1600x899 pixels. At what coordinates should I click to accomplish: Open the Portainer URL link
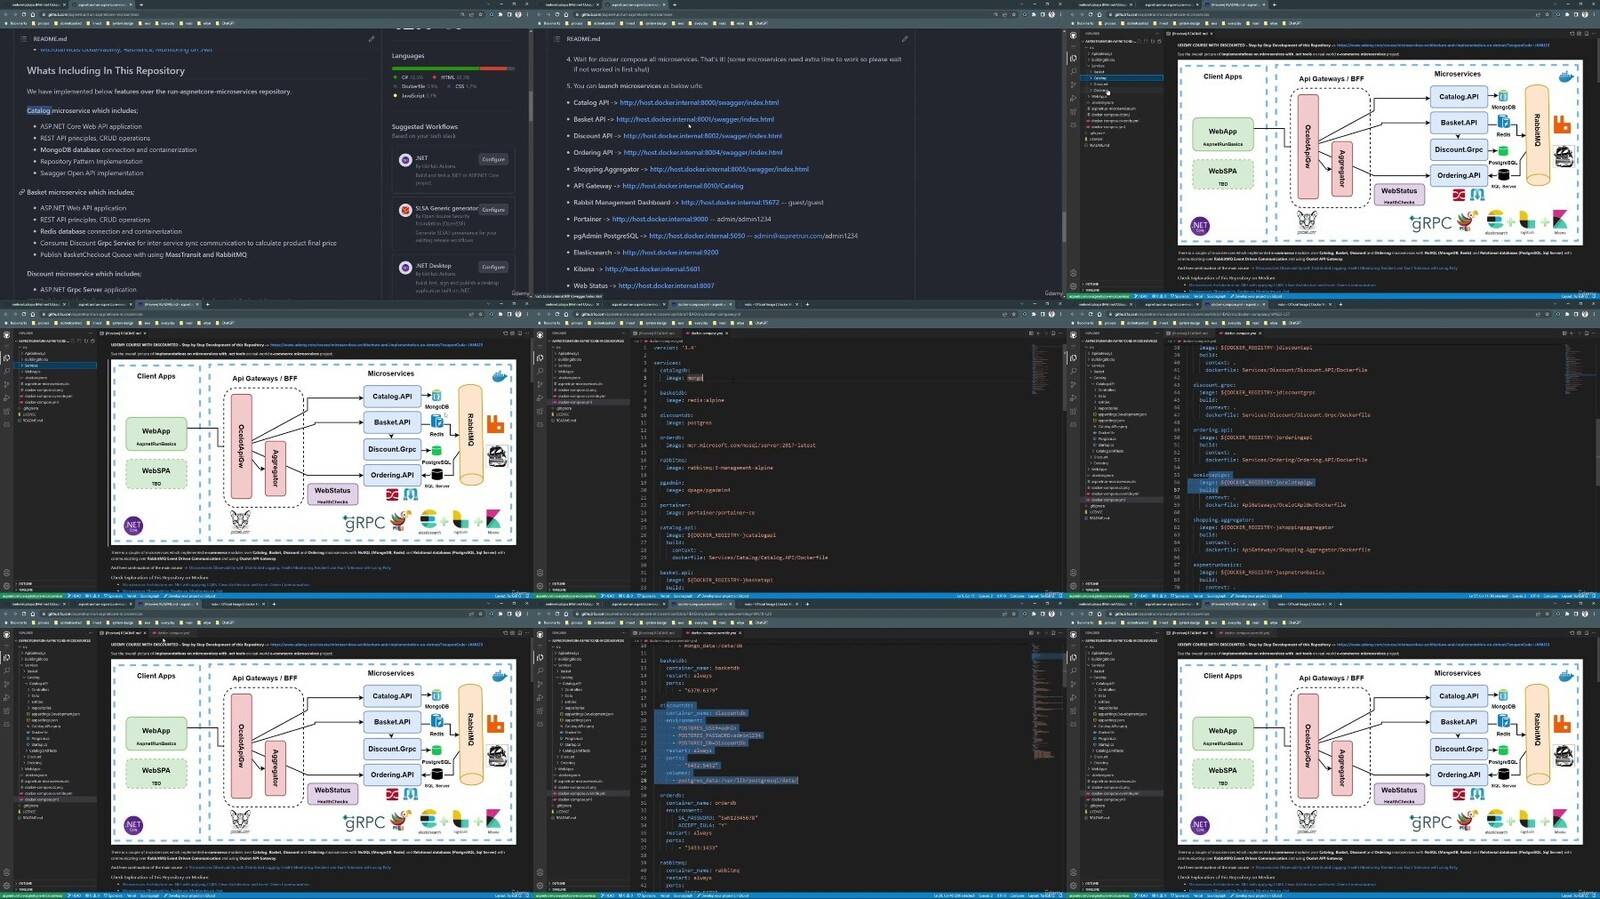click(x=660, y=219)
